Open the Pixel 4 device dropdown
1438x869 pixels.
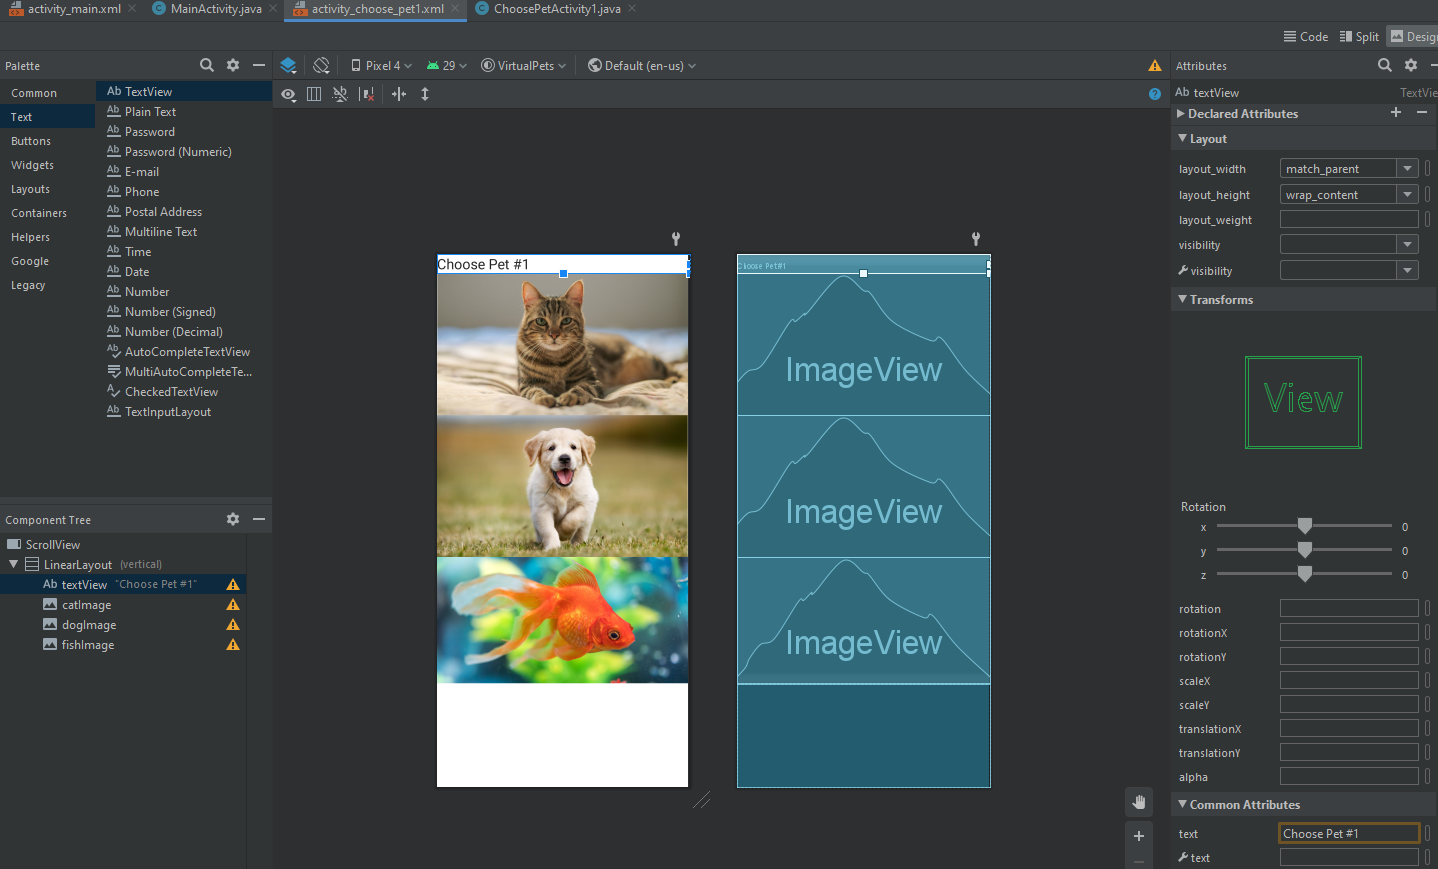381,66
